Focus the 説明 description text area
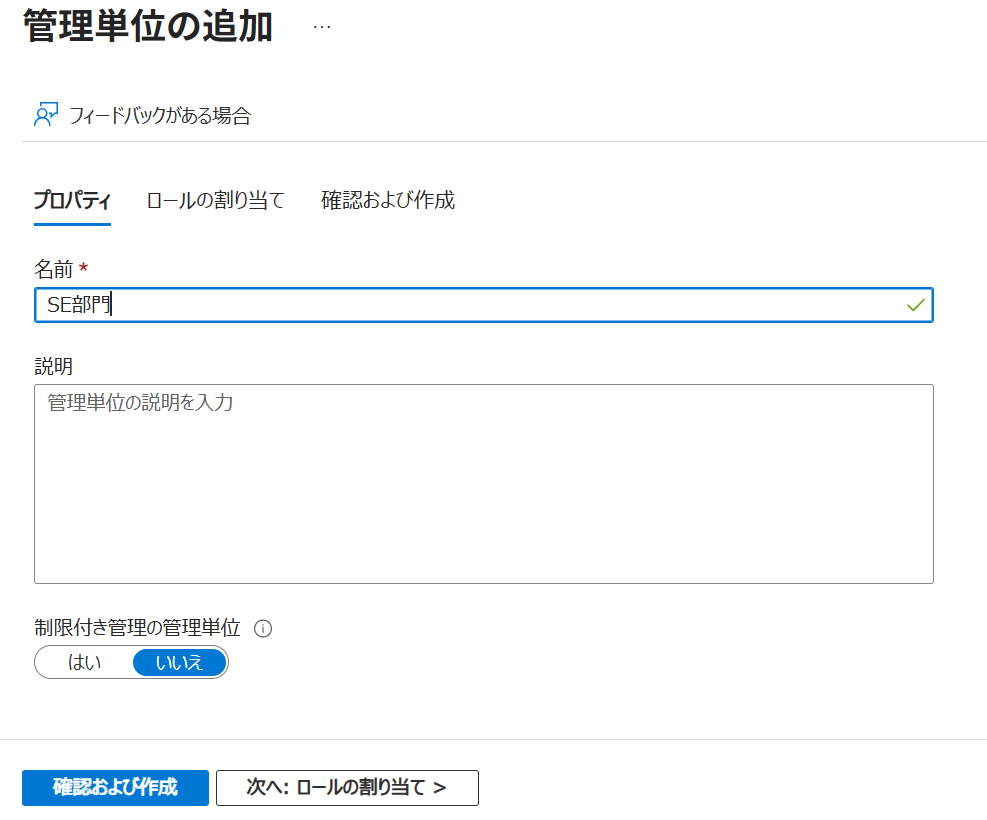Viewport: 987px width, 820px height. (483, 483)
